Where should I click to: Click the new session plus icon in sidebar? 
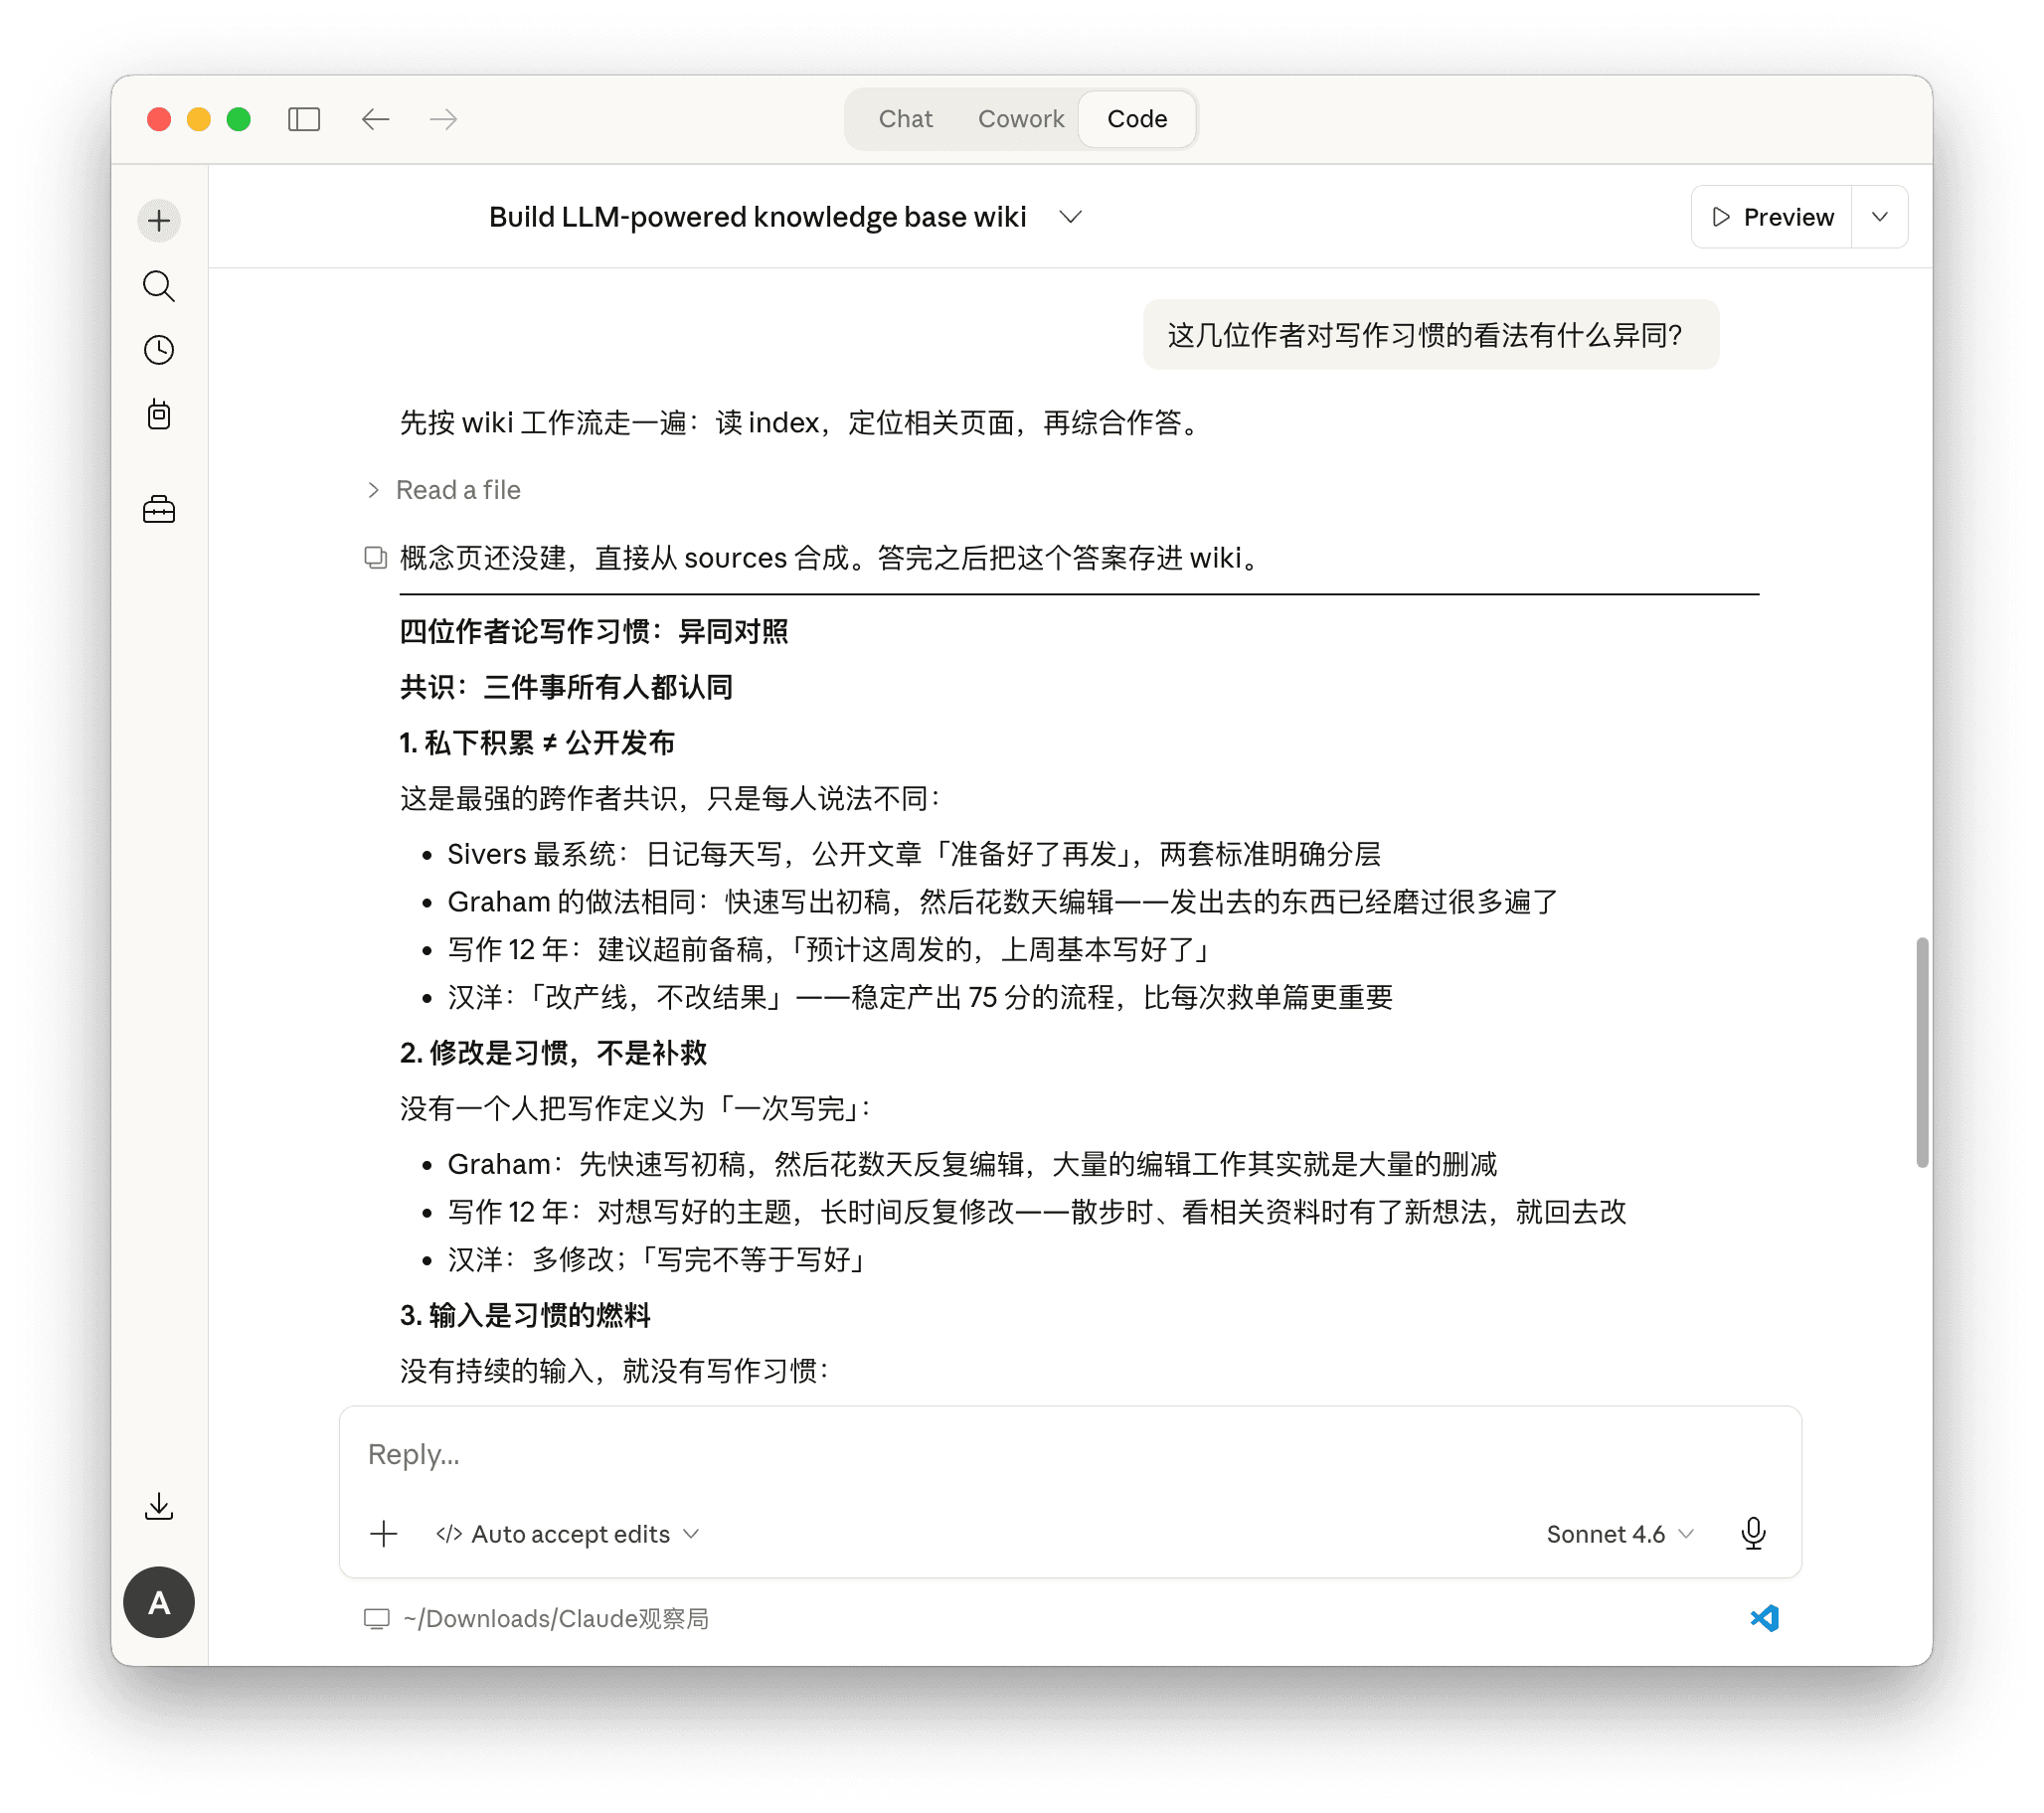159,220
